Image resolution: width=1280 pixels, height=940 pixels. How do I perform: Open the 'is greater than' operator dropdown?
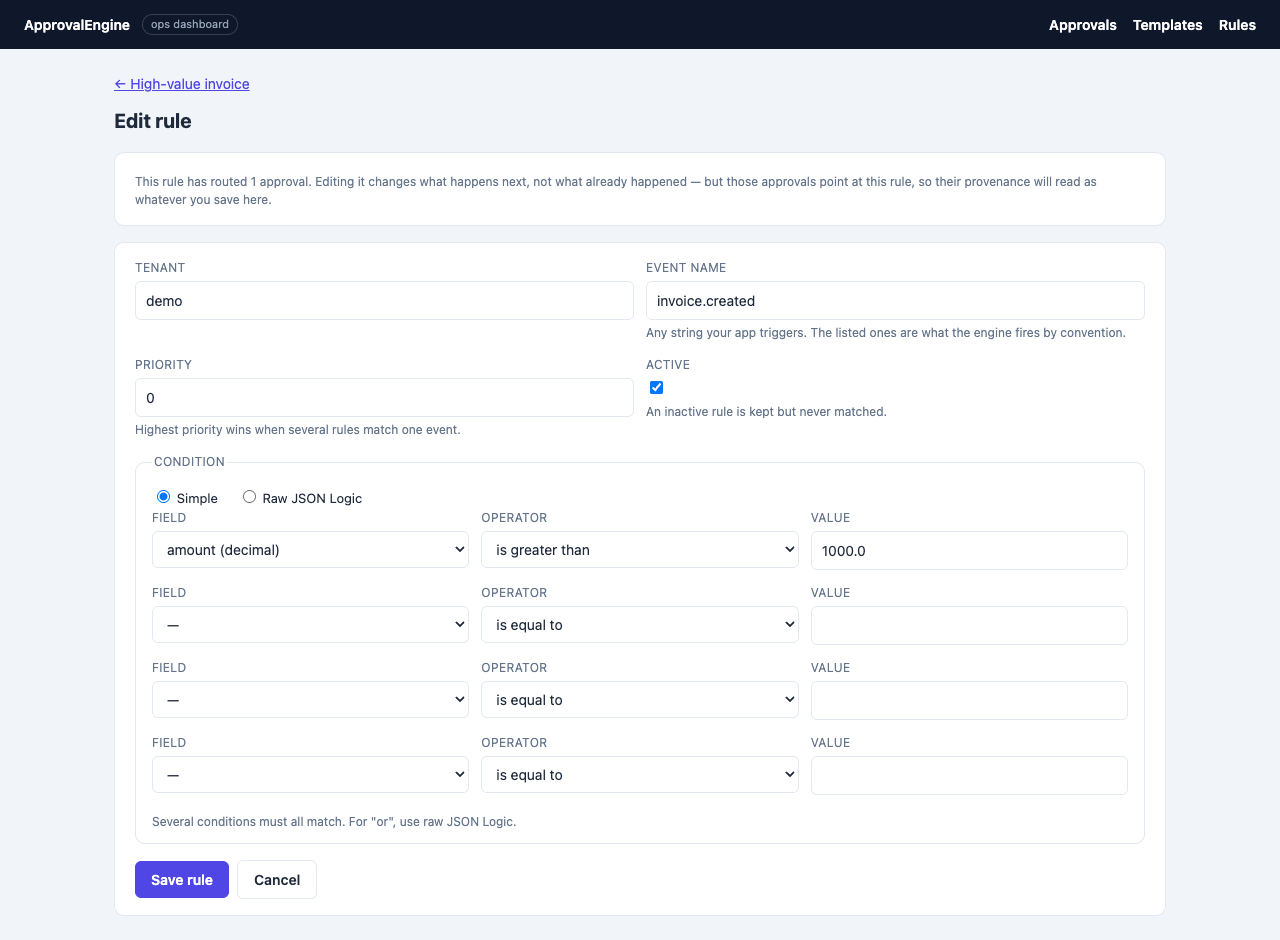point(640,550)
